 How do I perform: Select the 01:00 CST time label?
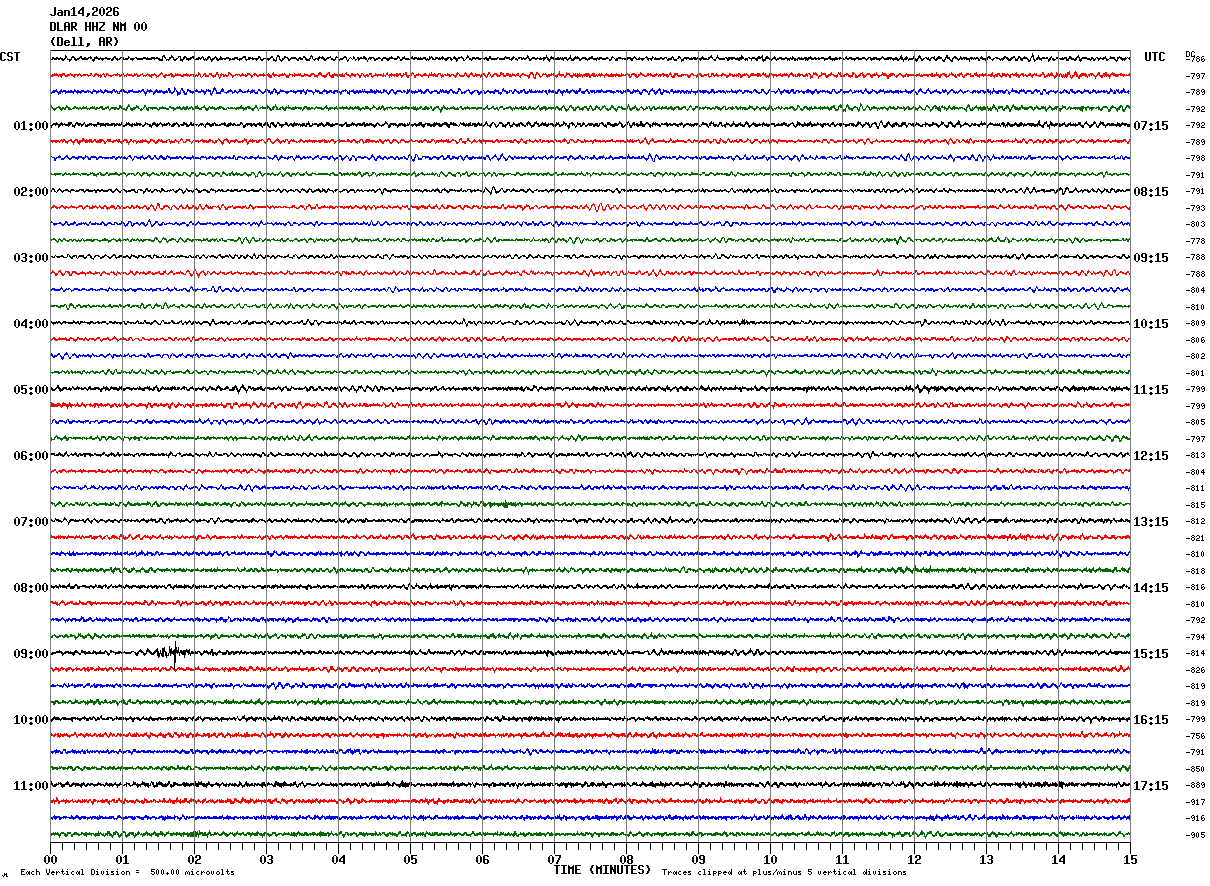(x=31, y=126)
